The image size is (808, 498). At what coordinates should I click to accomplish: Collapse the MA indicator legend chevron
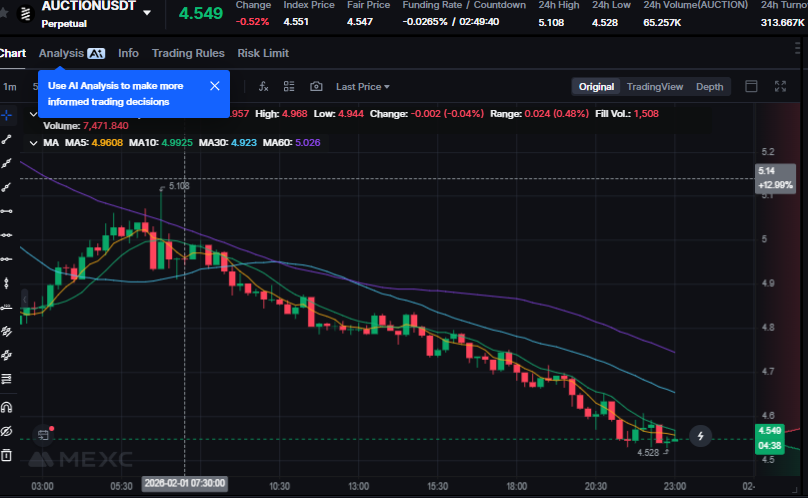33,143
